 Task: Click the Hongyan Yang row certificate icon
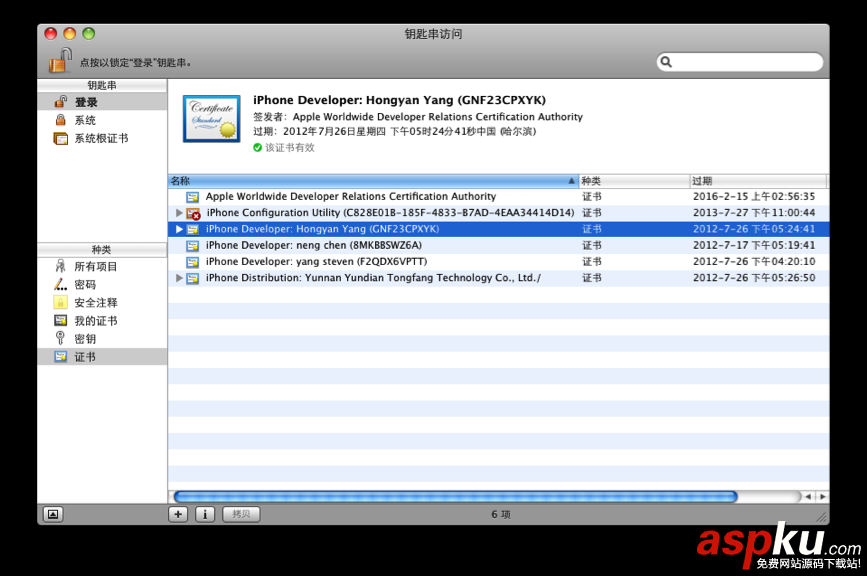192,229
